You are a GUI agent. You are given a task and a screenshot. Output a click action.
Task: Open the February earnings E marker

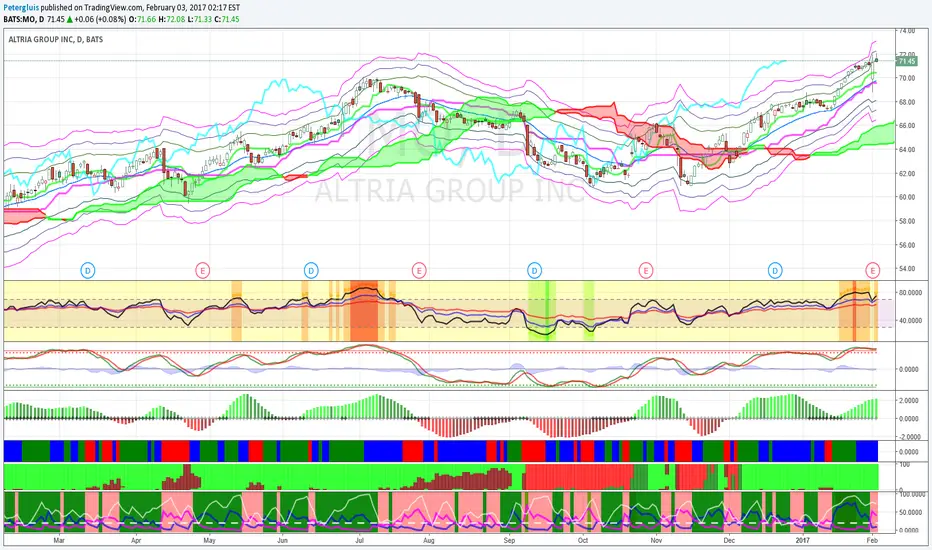coord(873,271)
